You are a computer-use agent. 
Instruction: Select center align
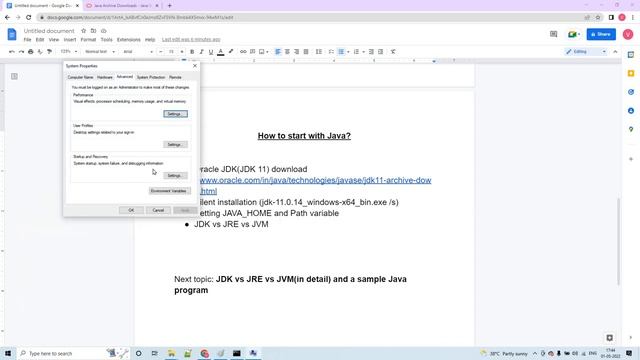(x=287, y=52)
